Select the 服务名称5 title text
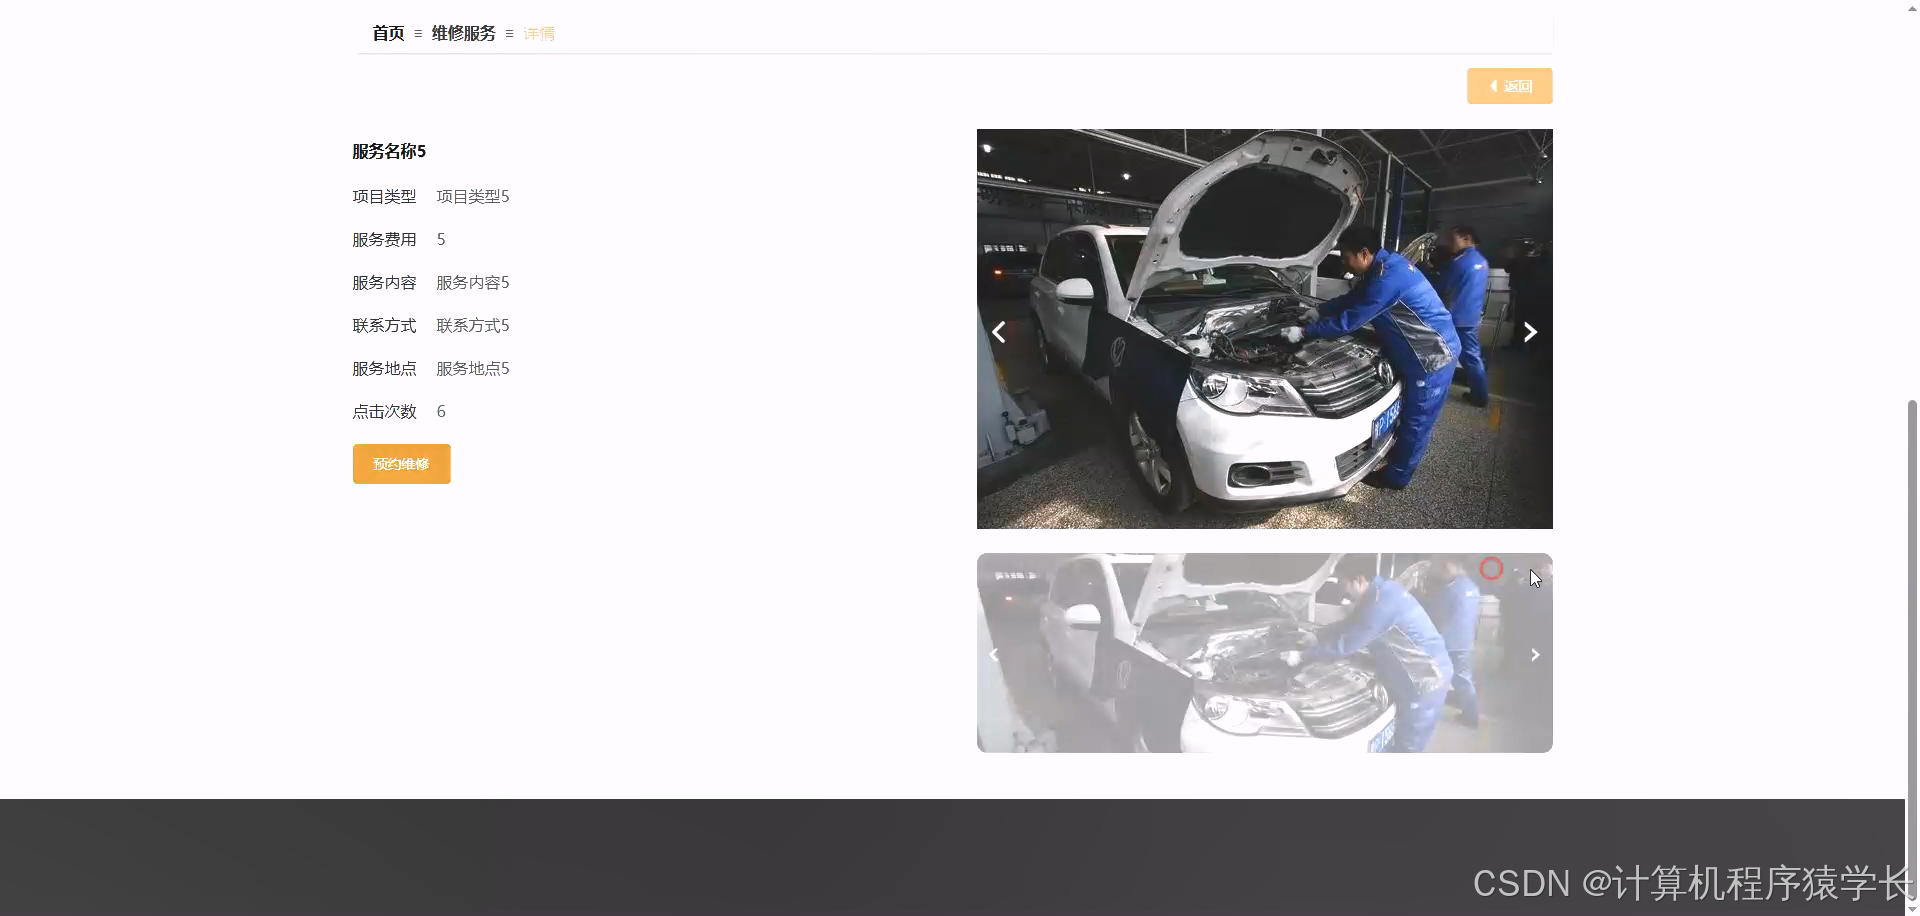The width and height of the screenshot is (1920, 916). tap(389, 151)
